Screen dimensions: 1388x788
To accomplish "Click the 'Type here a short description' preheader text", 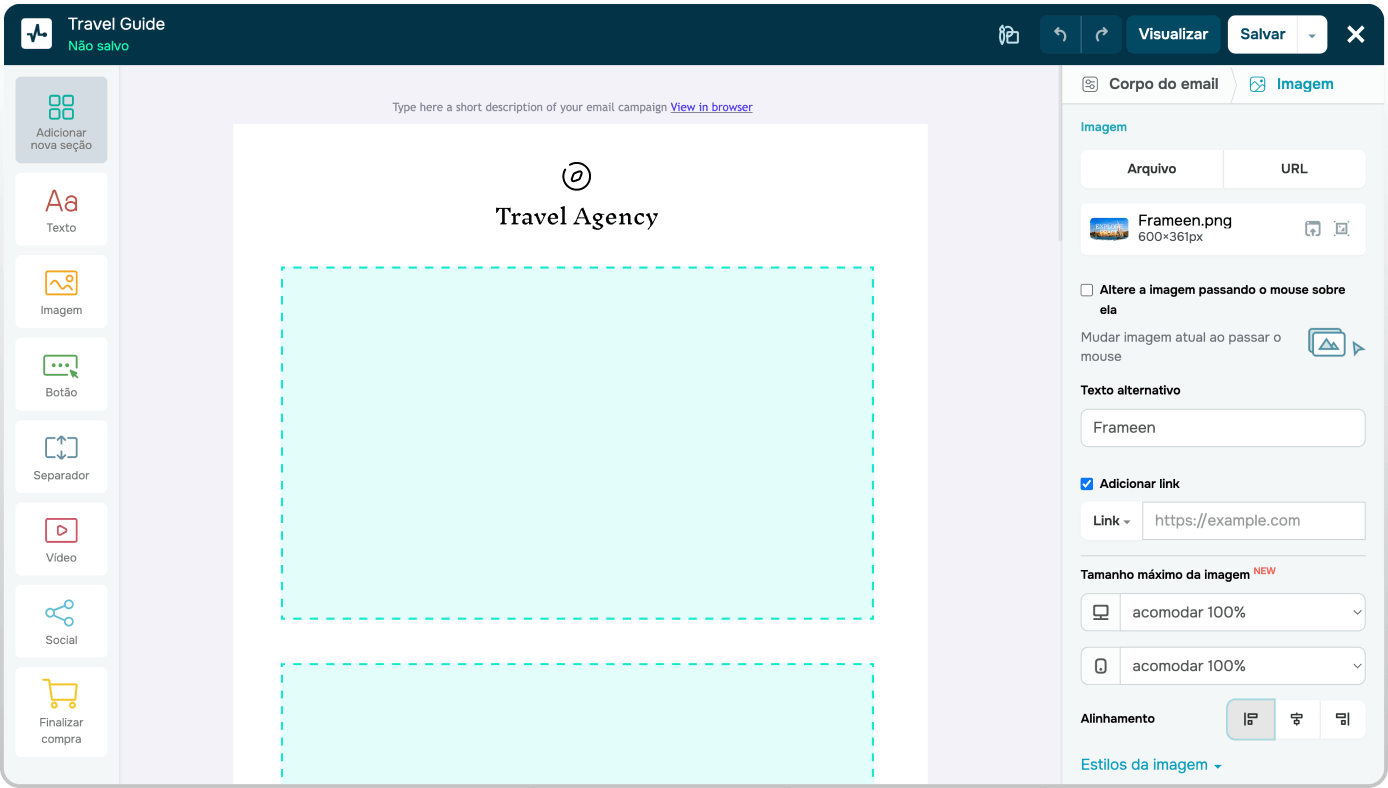I will [x=529, y=107].
